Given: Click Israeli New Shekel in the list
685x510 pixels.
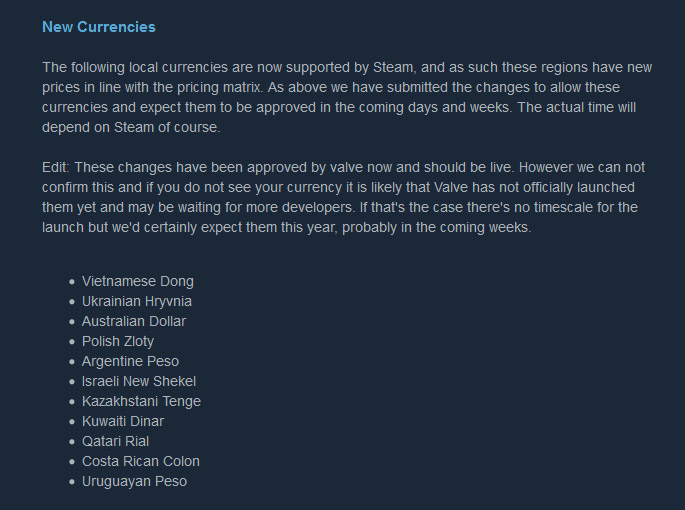Looking at the screenshot, I should tap(139, 381).
